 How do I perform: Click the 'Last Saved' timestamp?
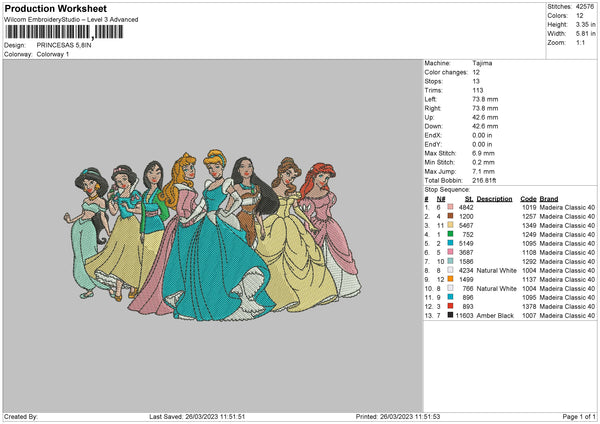coord(197,416)
